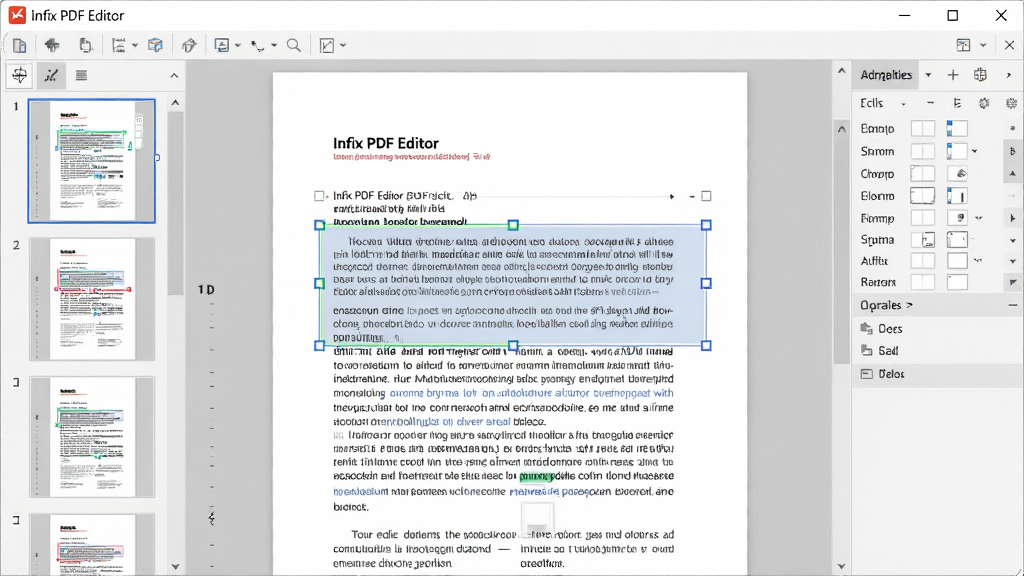Click the pin icon in the toolbar

(x=52, y=45)
